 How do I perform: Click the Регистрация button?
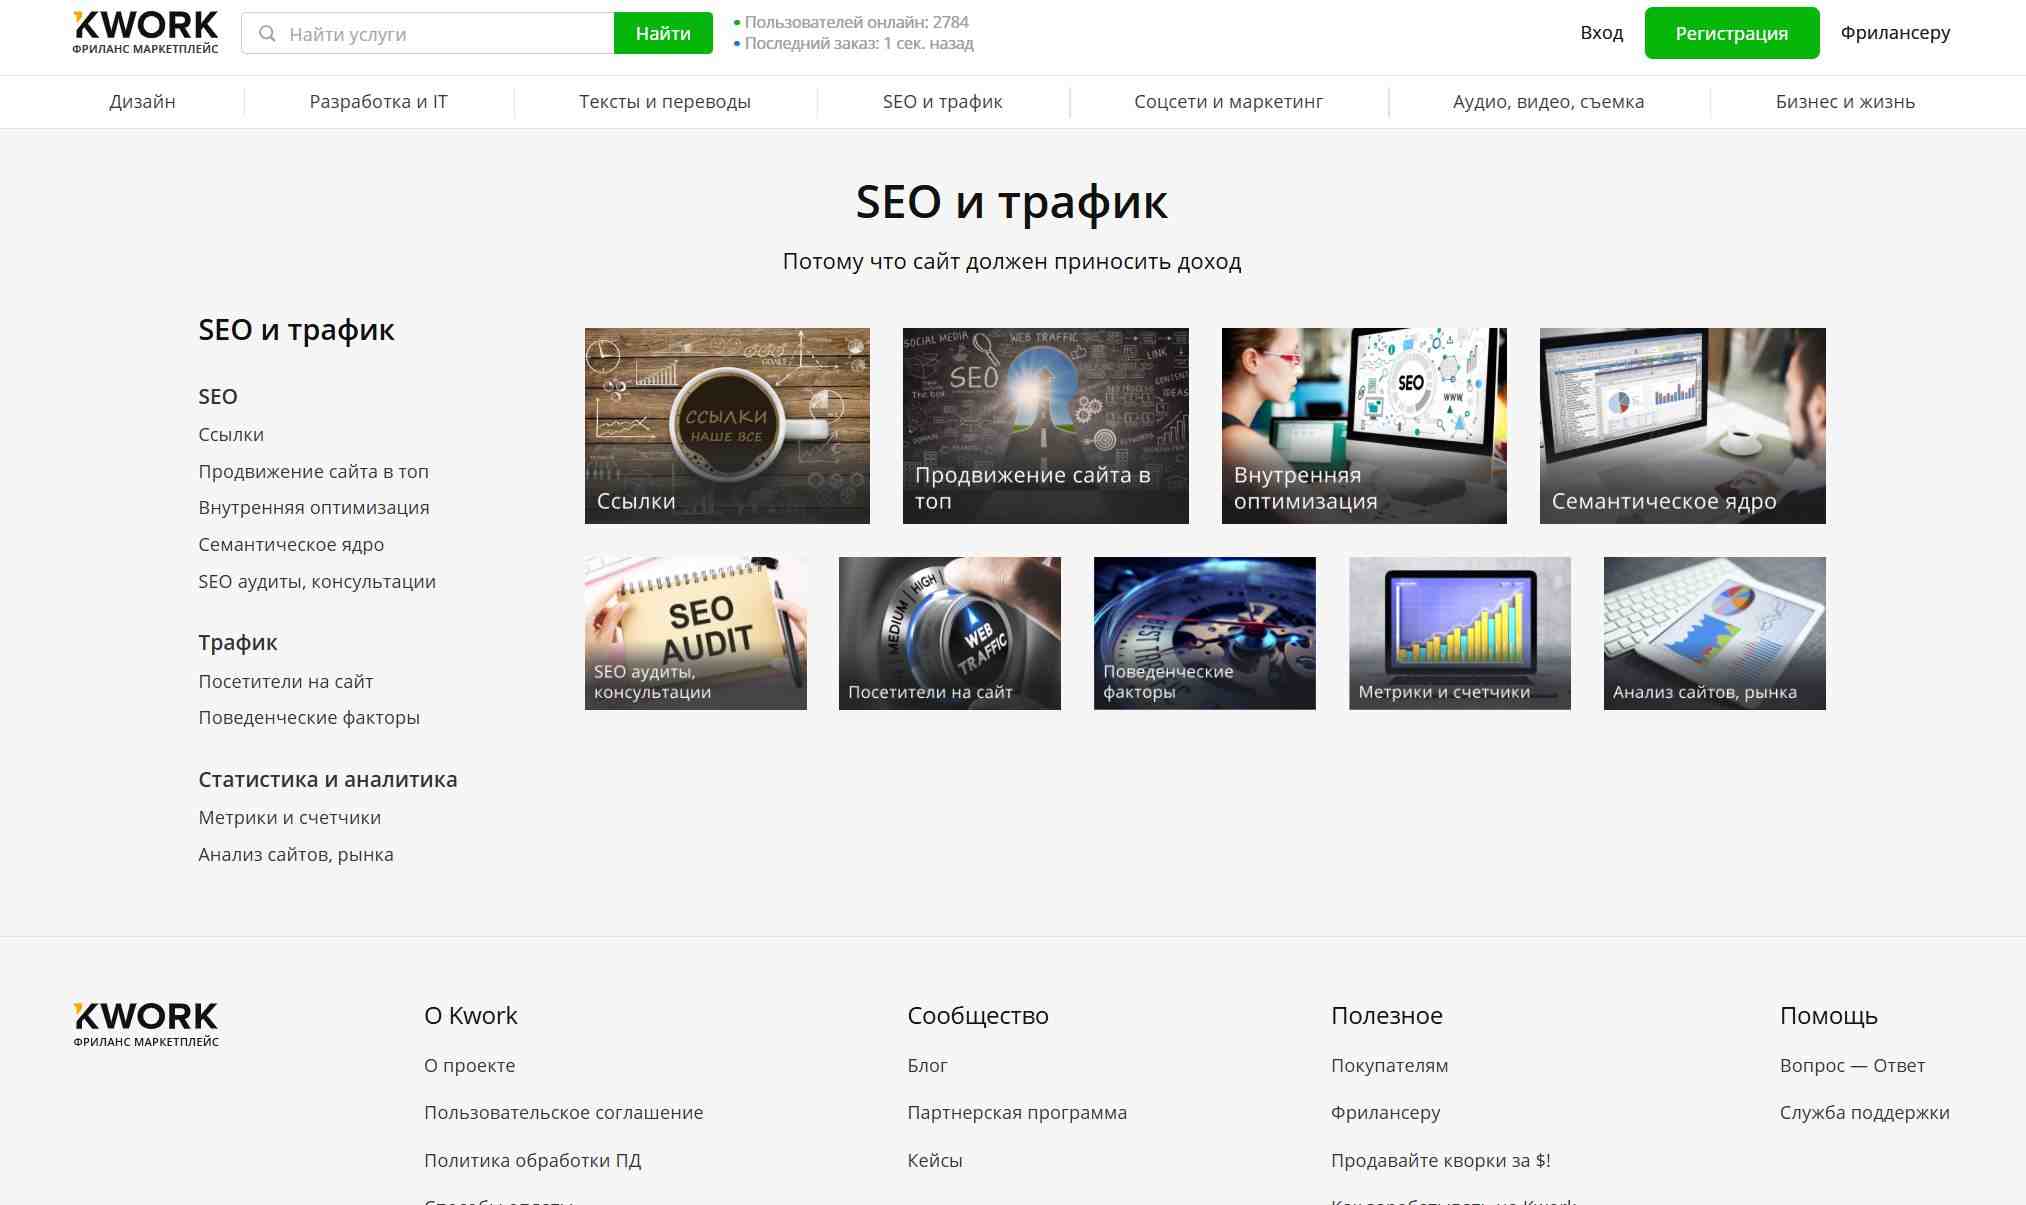(1731, 34)
